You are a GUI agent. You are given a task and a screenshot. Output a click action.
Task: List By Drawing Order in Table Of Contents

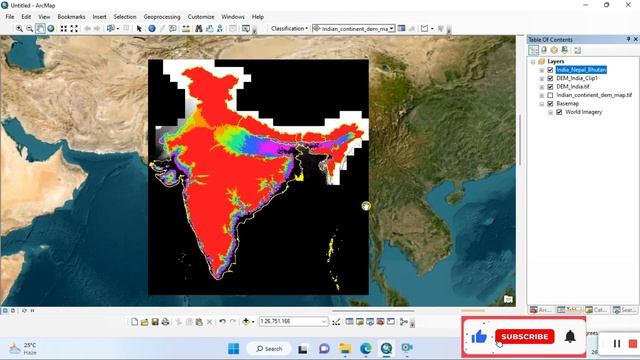click(x=533, y=50)
